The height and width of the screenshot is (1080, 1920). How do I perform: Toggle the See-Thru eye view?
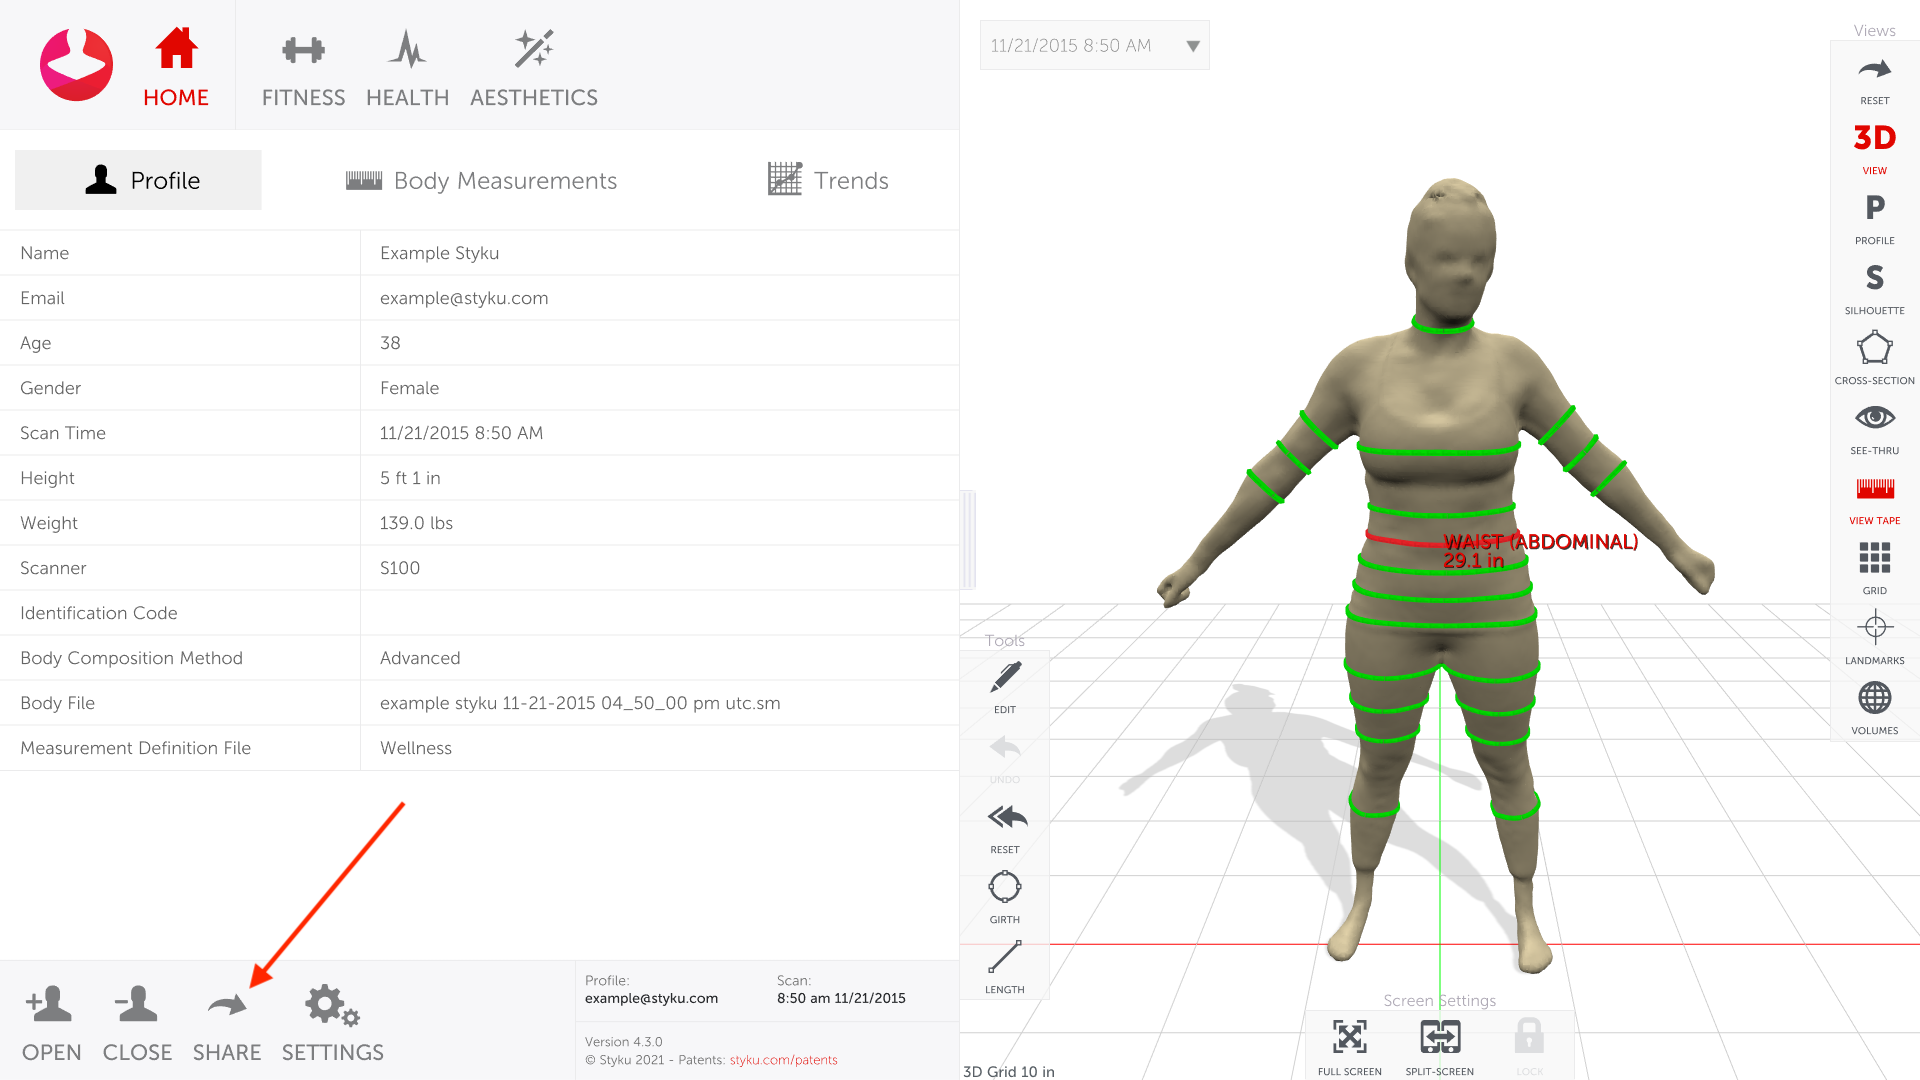(1874, 419)
